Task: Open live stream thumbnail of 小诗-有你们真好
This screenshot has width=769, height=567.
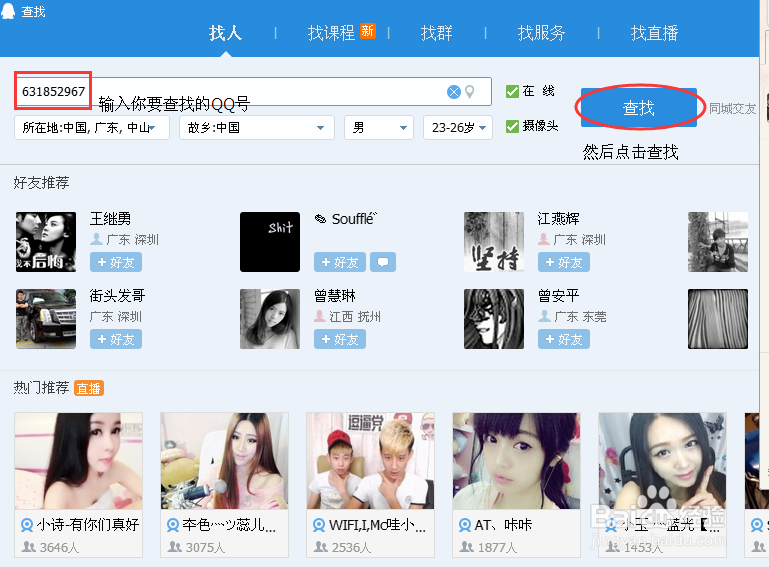Action: [78, 461]
